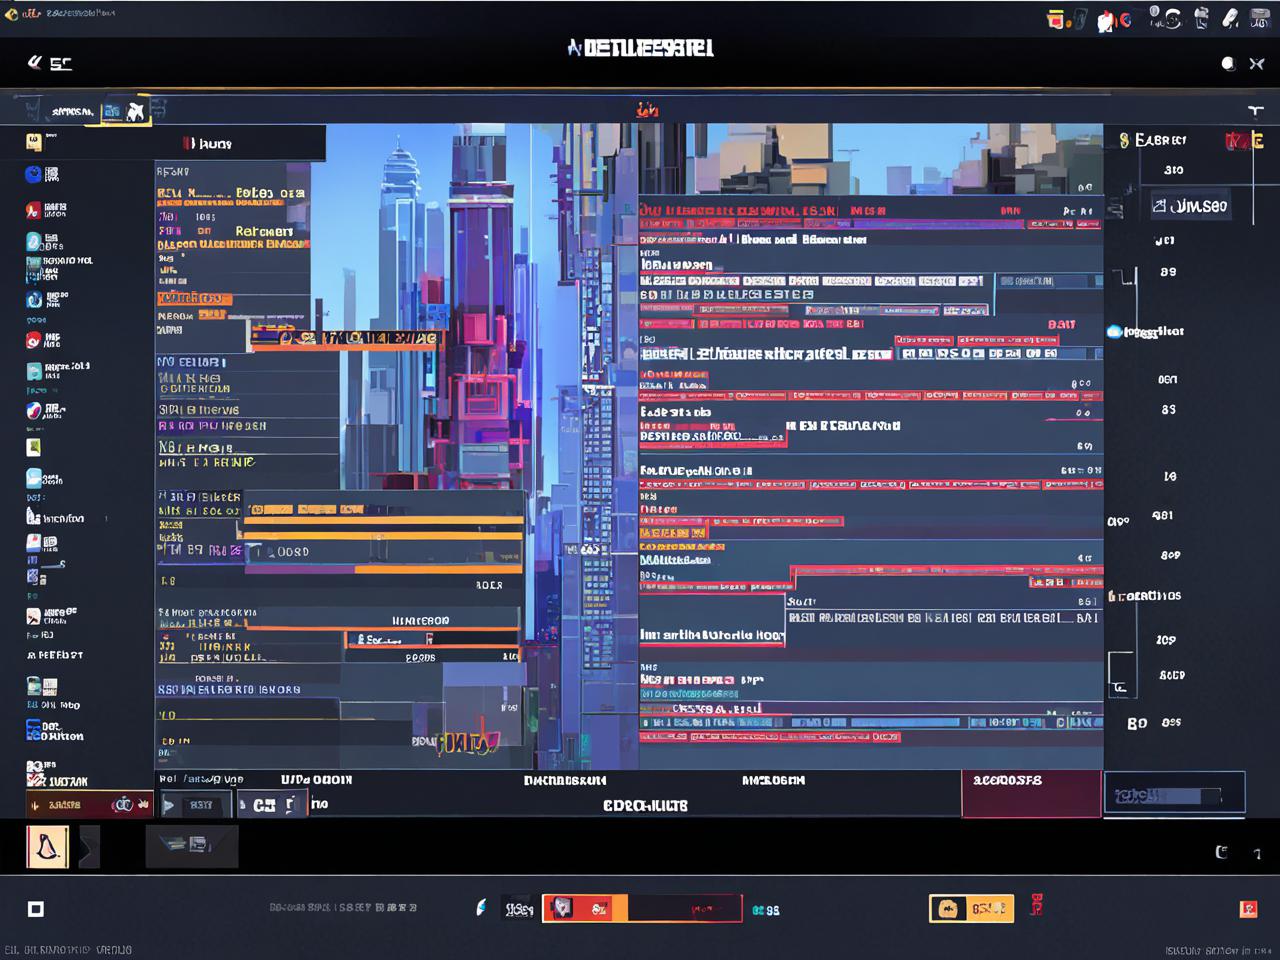This screenshot has width=1280, height=960.
Task: Click the orange flame icon in center toolbar
Action: [647, 110]
